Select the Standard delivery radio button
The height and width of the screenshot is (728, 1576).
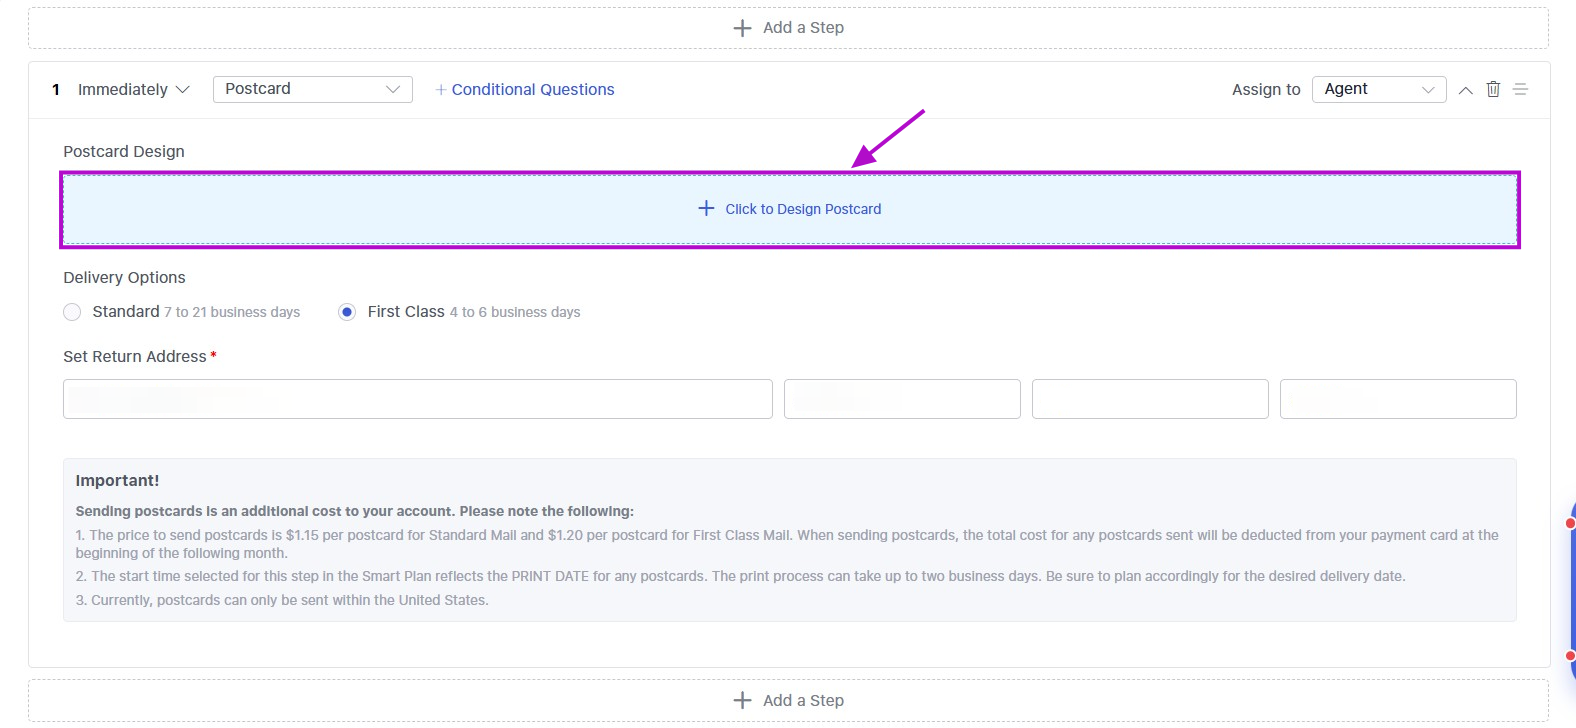[72, 312]
